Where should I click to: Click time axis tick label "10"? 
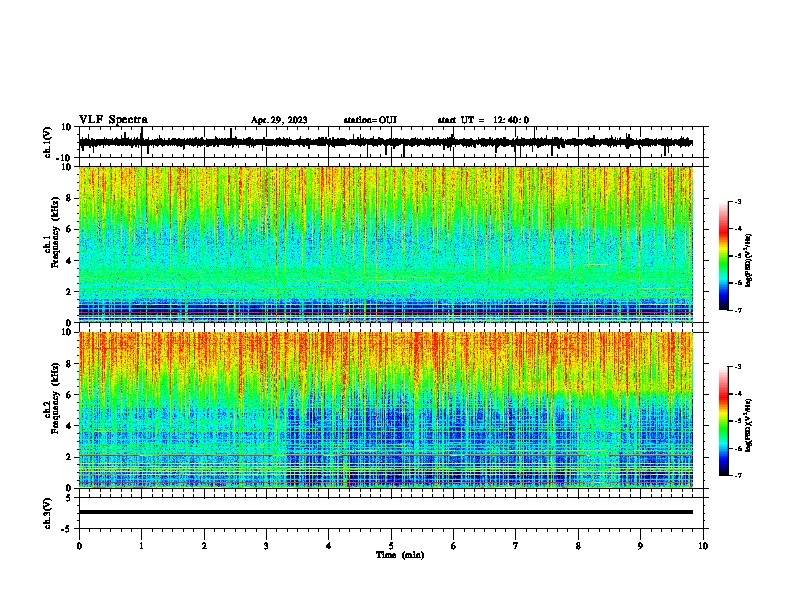(703, 546)
